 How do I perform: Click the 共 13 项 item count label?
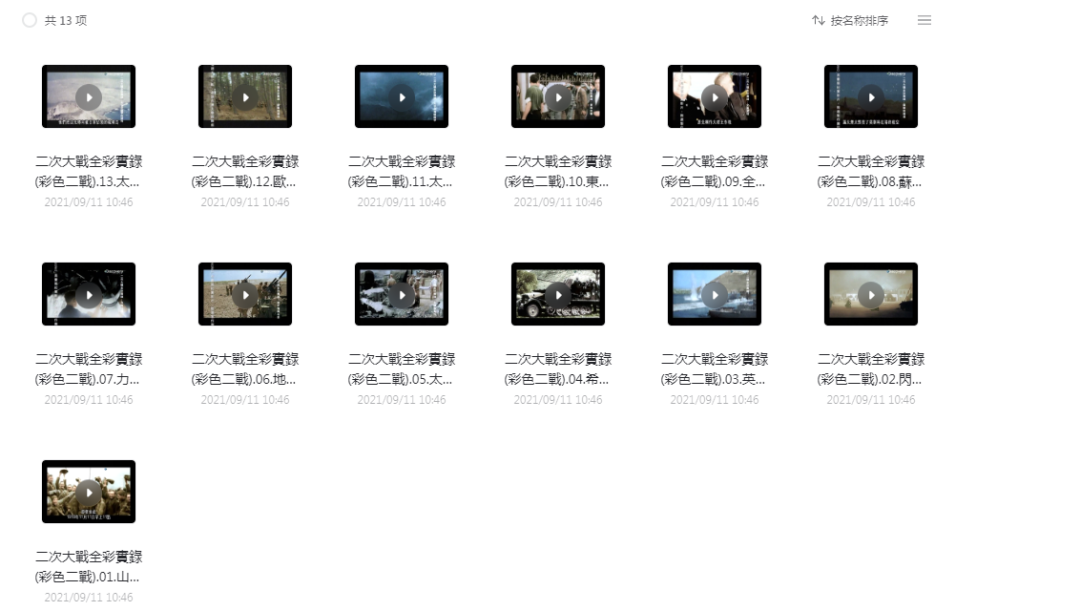(x=66, y=21)
